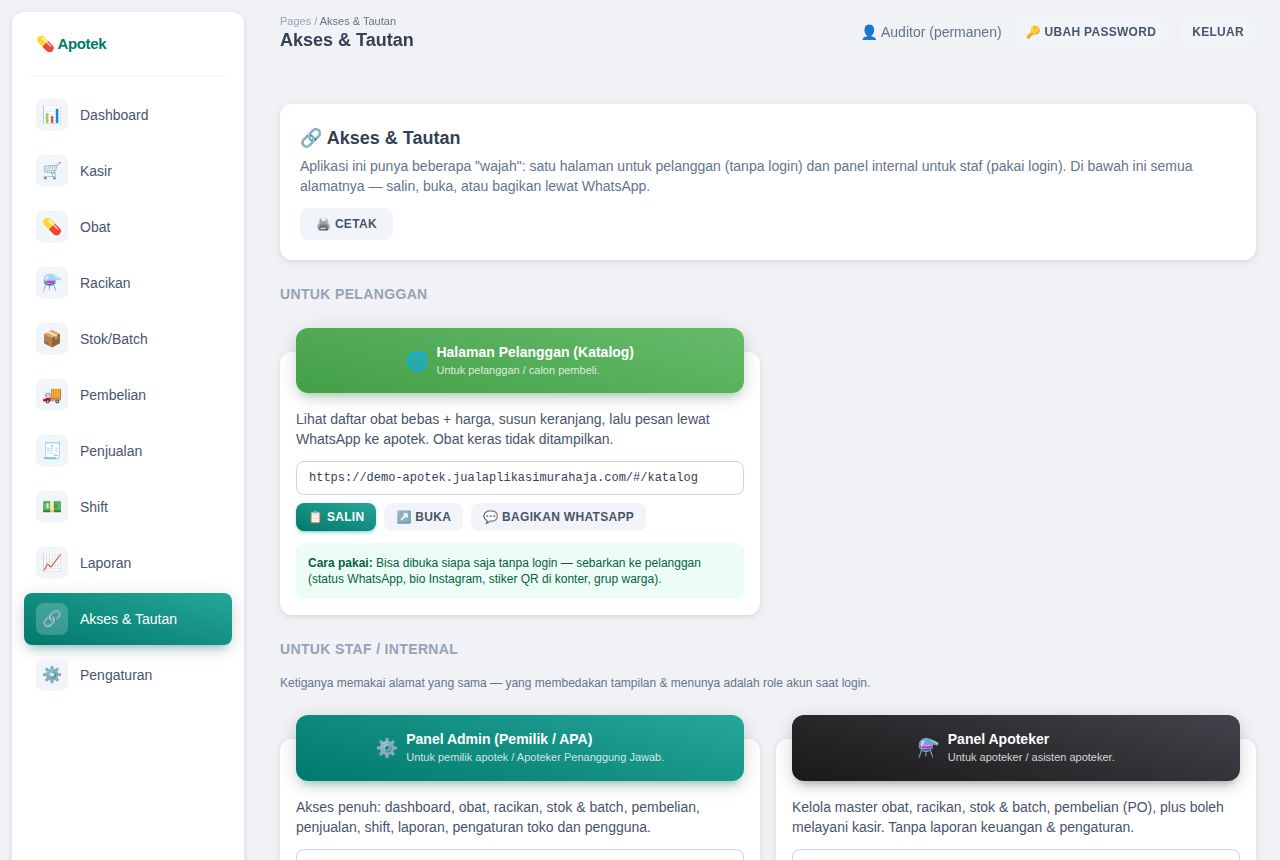Click UBAH PASSWORD in header
This screenshot has width=1280, height=860.
[x=1091, y=32]
